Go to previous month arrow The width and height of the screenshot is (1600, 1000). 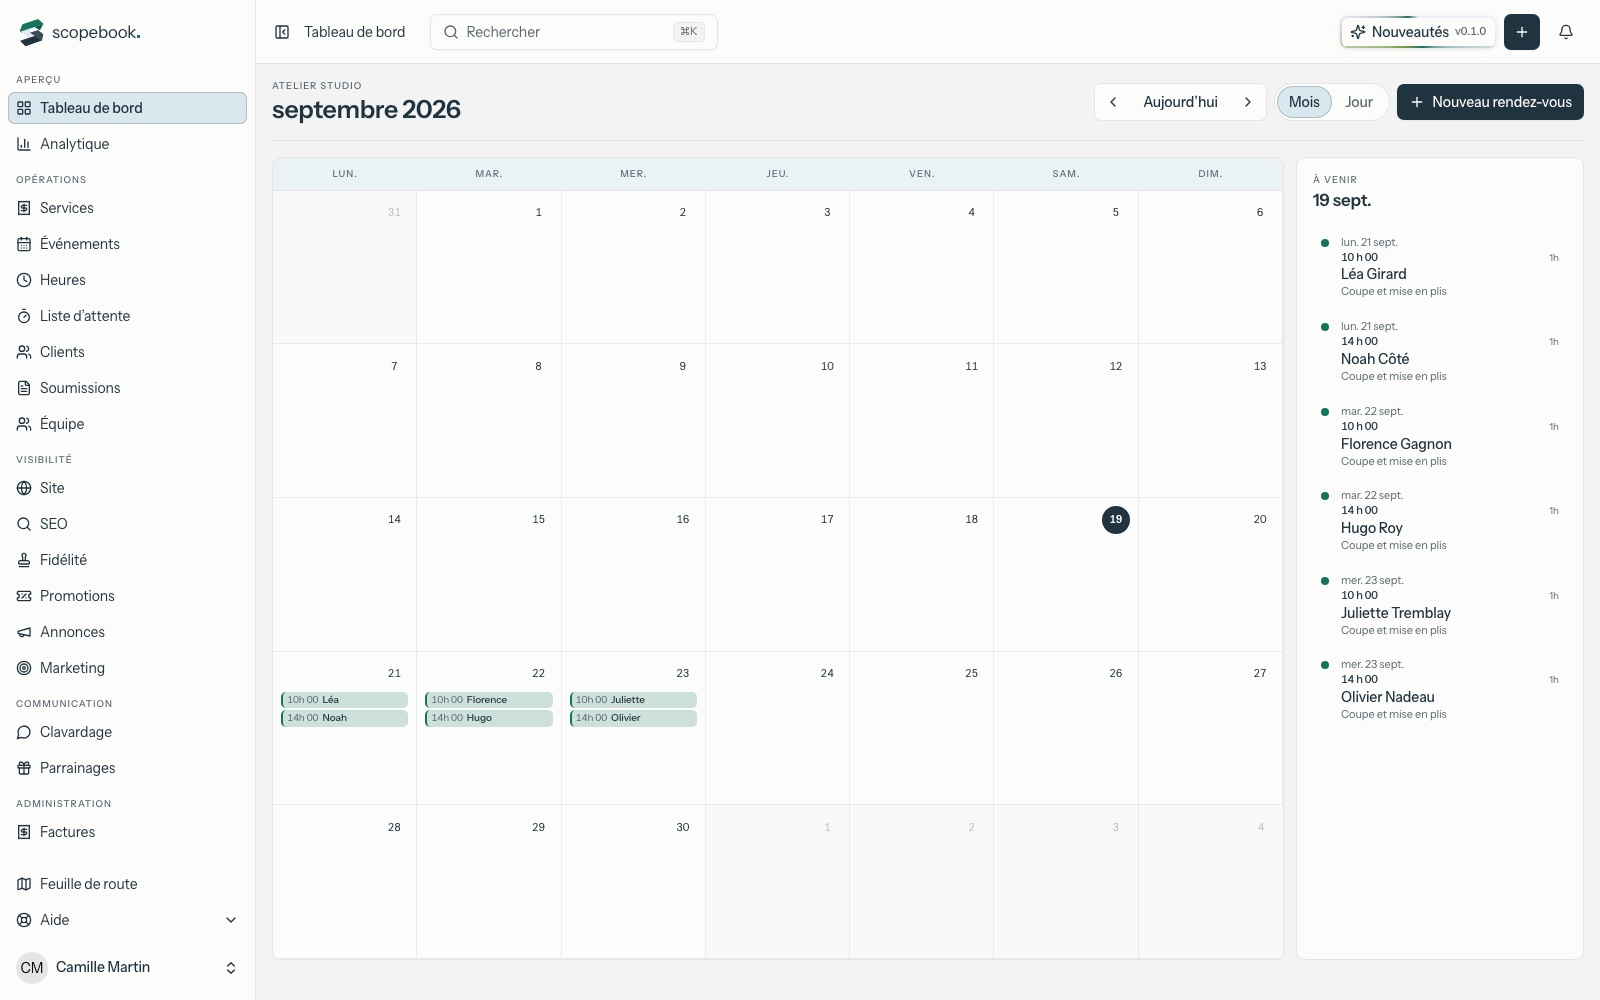coord(1113,102)
